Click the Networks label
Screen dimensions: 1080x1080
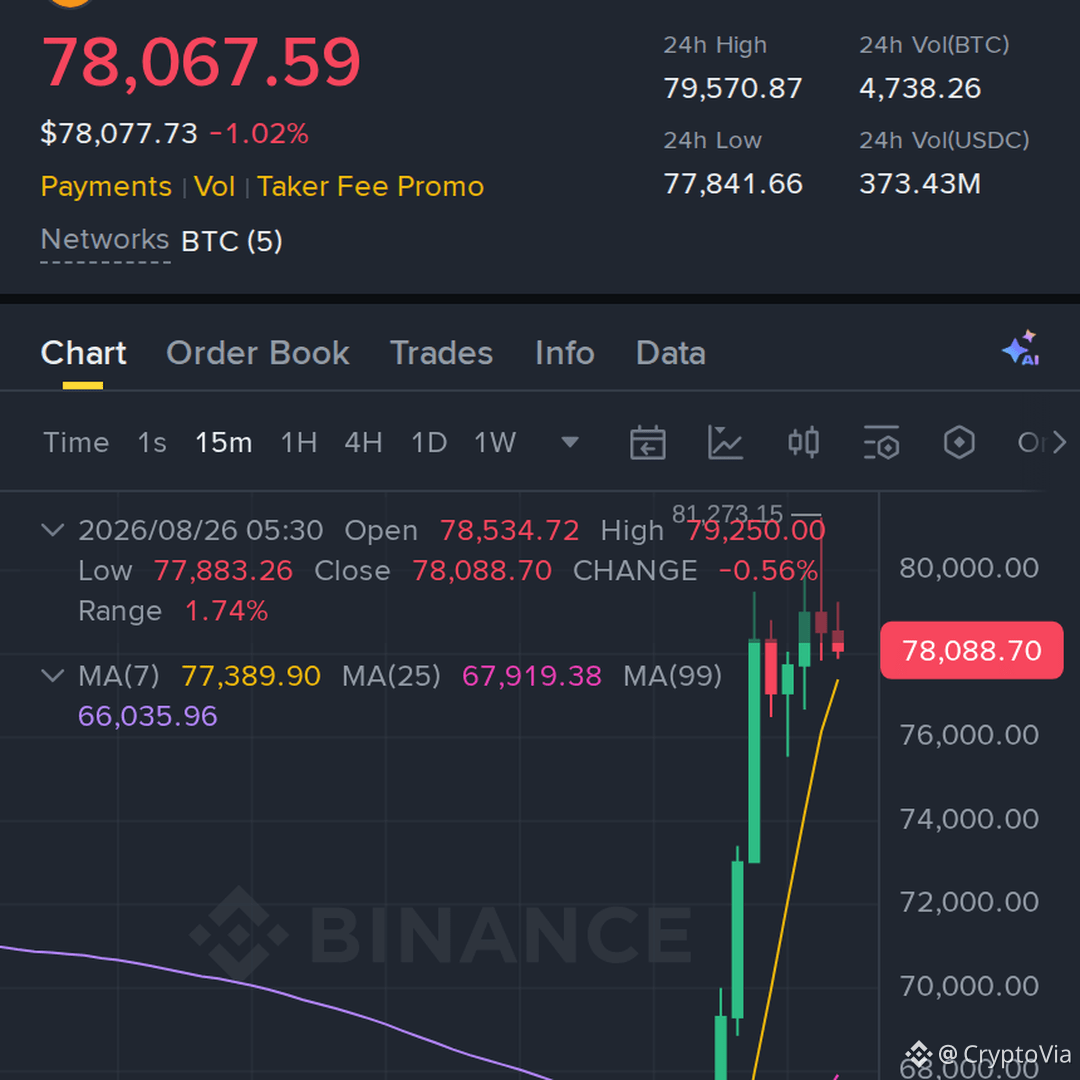click(105, 240)
